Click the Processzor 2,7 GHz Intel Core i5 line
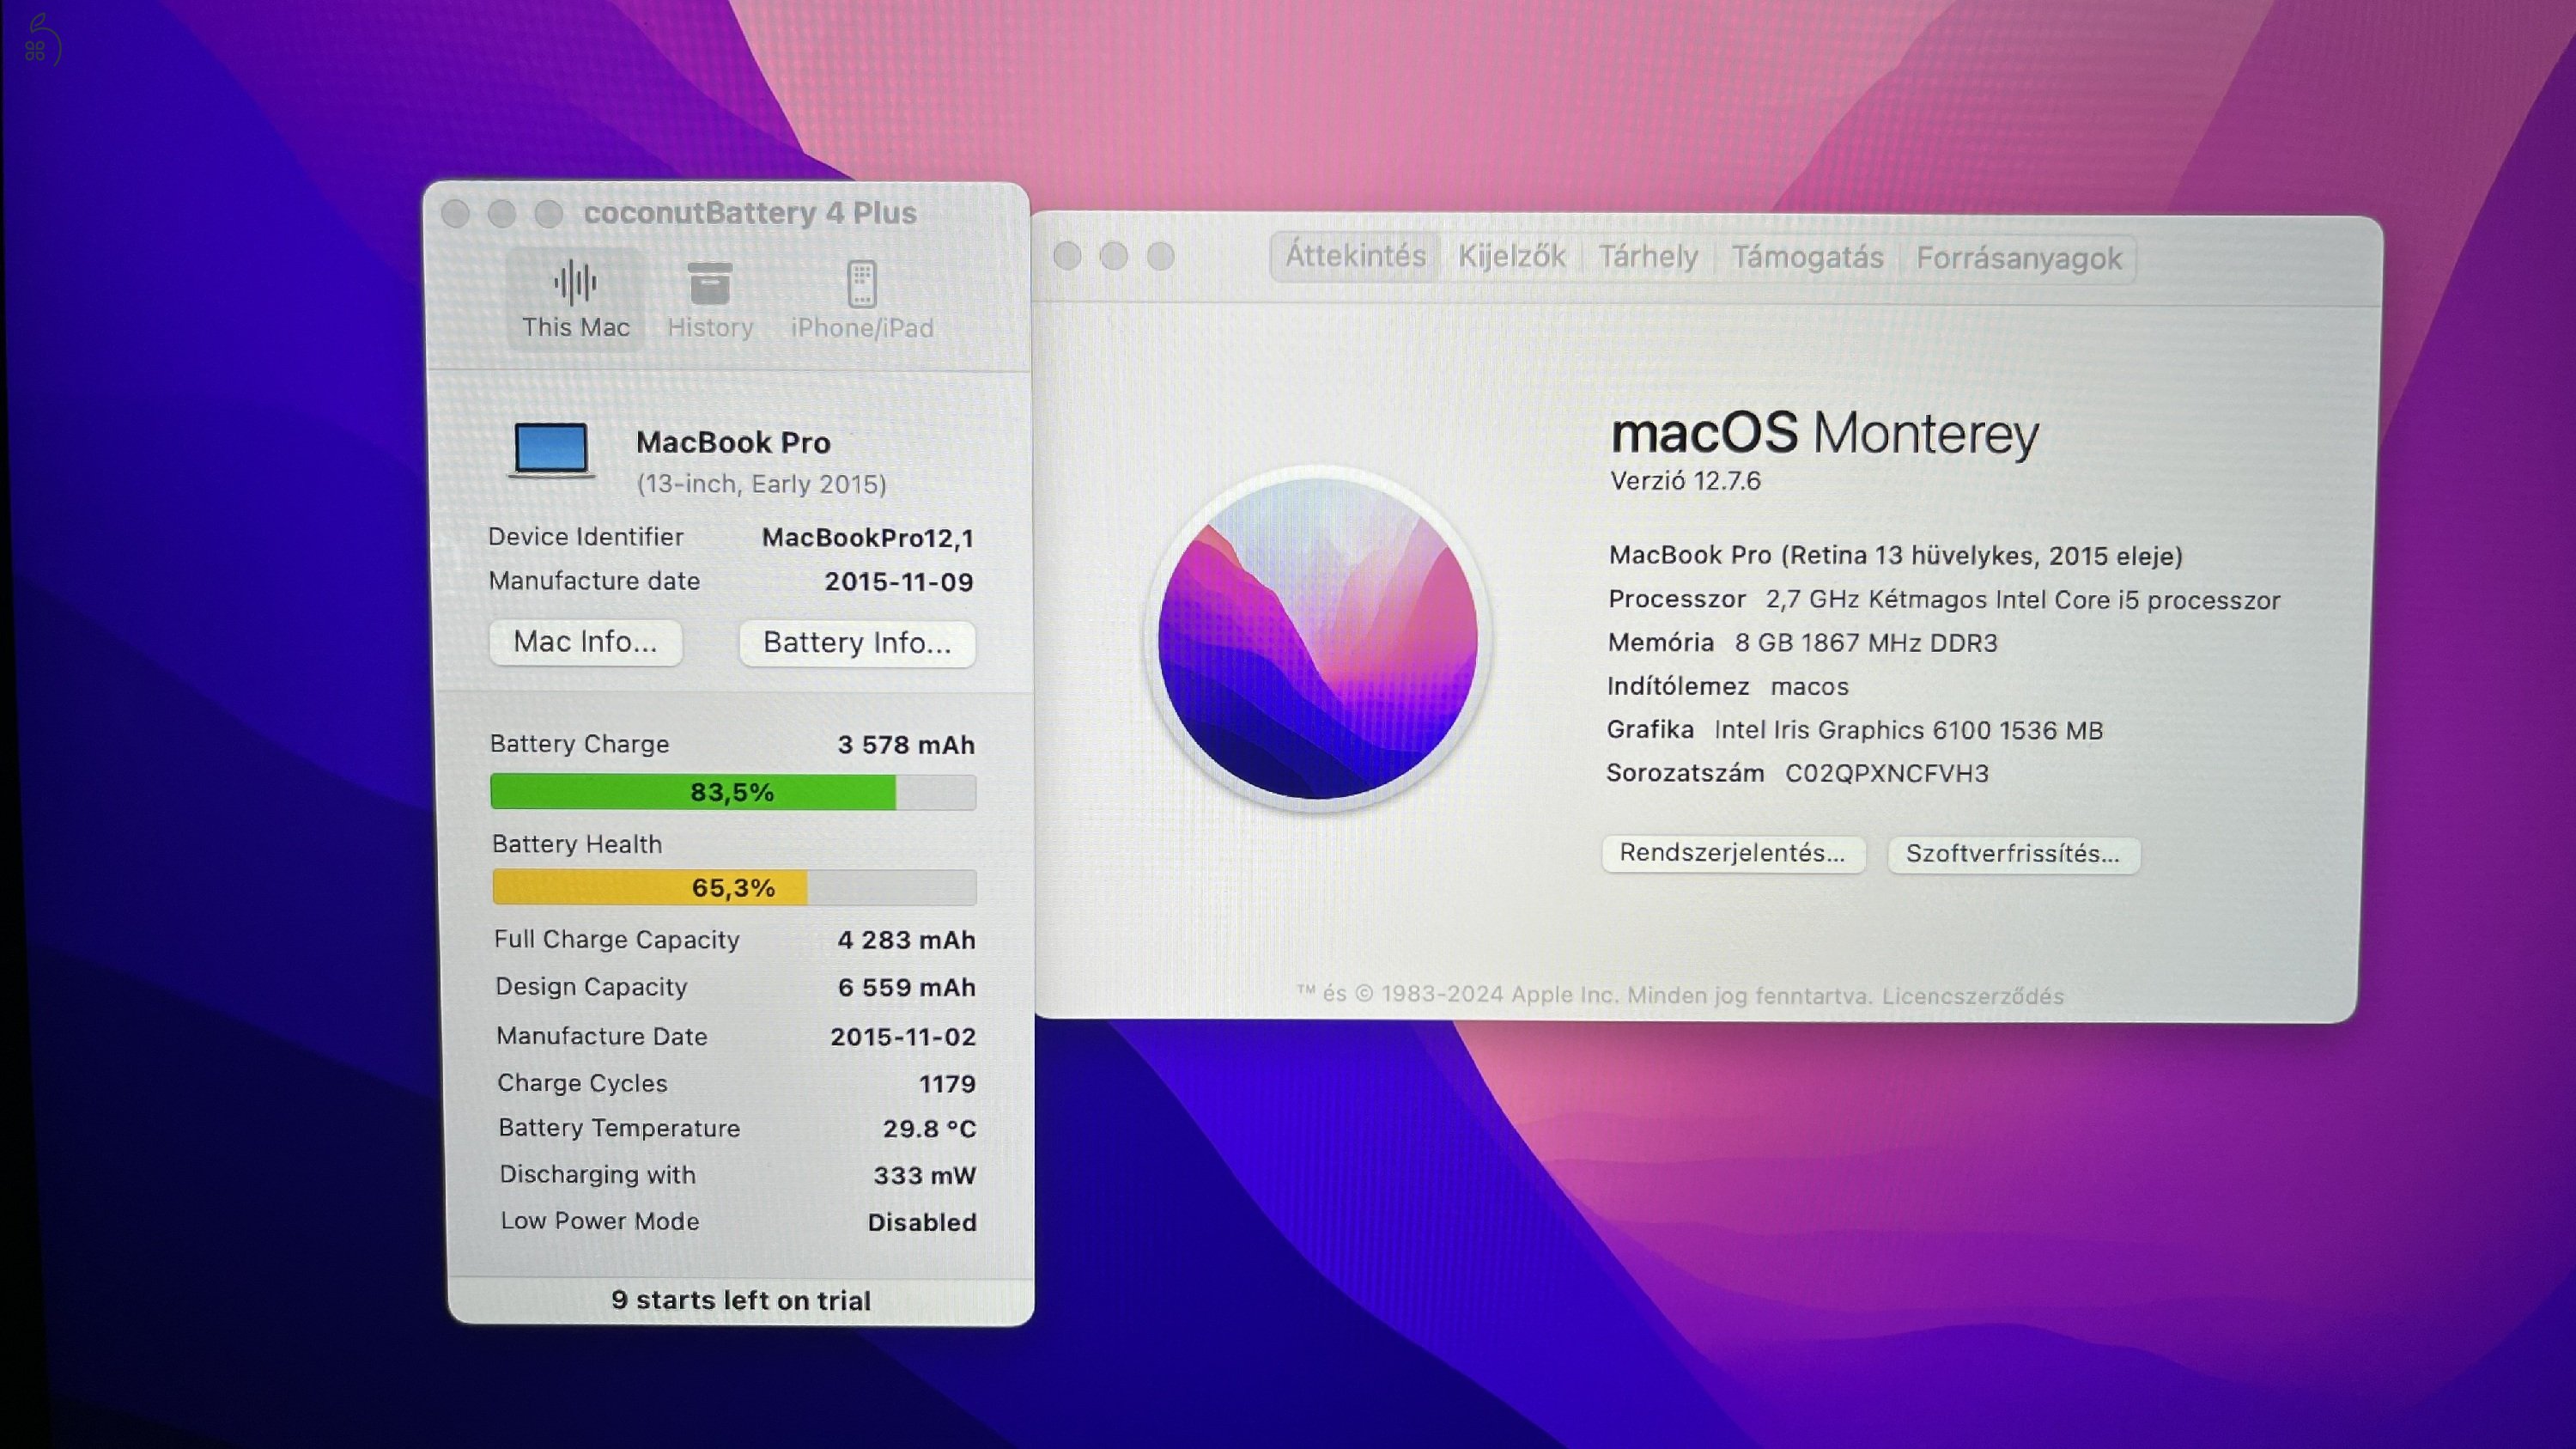Viewport: 2576px width, 1449px height. [1944, 599]
